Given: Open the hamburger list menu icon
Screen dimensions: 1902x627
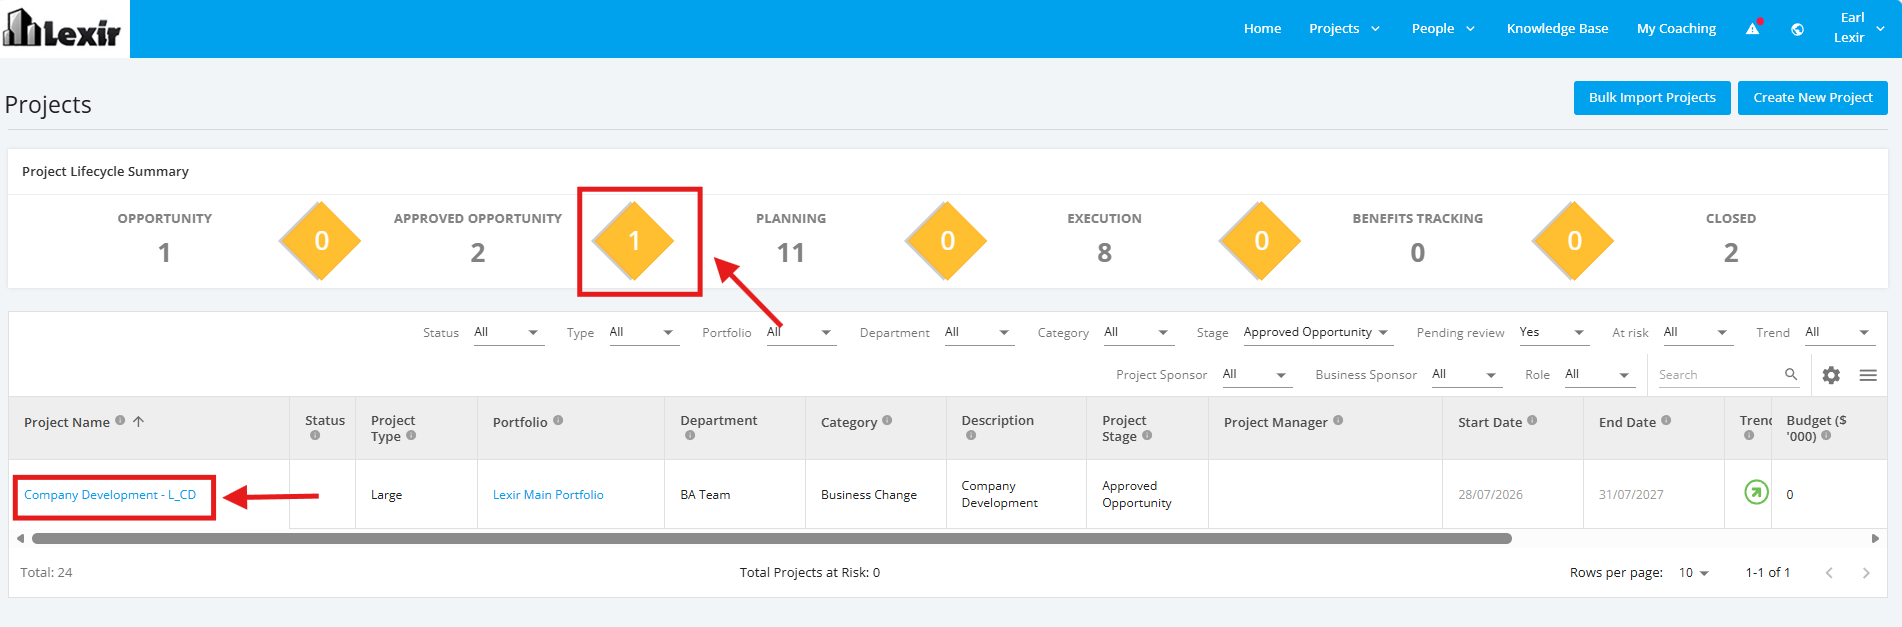Looking at the screenshot, I should pyautogui.click(x=1868, y=375).
